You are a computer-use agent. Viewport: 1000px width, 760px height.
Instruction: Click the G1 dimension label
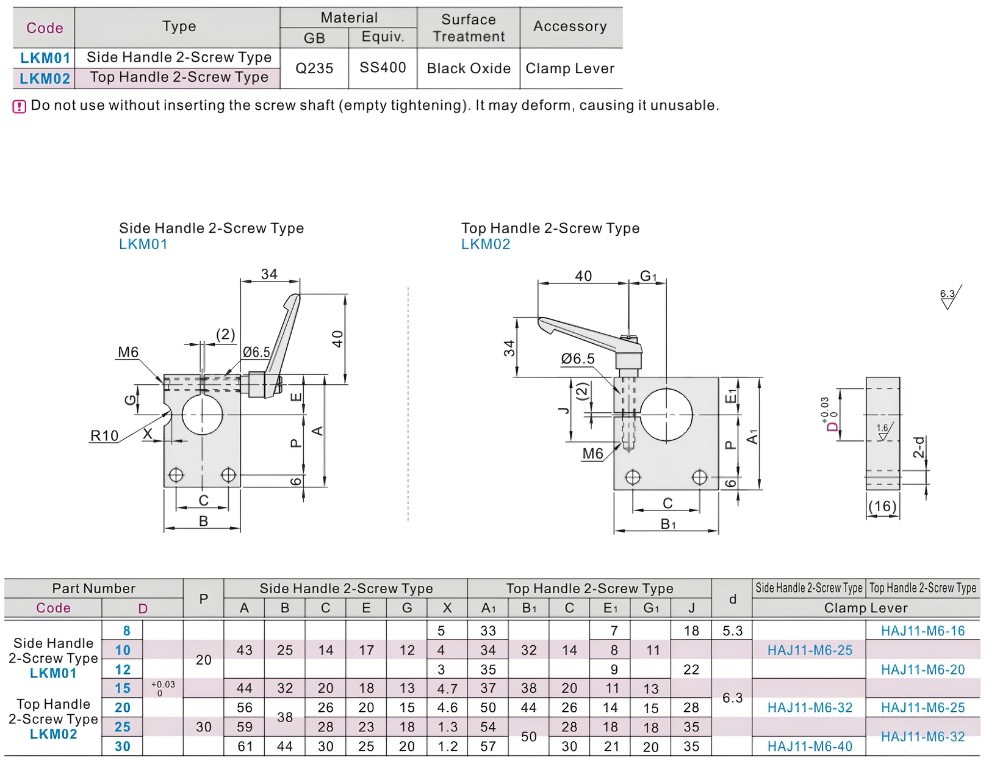648,276
